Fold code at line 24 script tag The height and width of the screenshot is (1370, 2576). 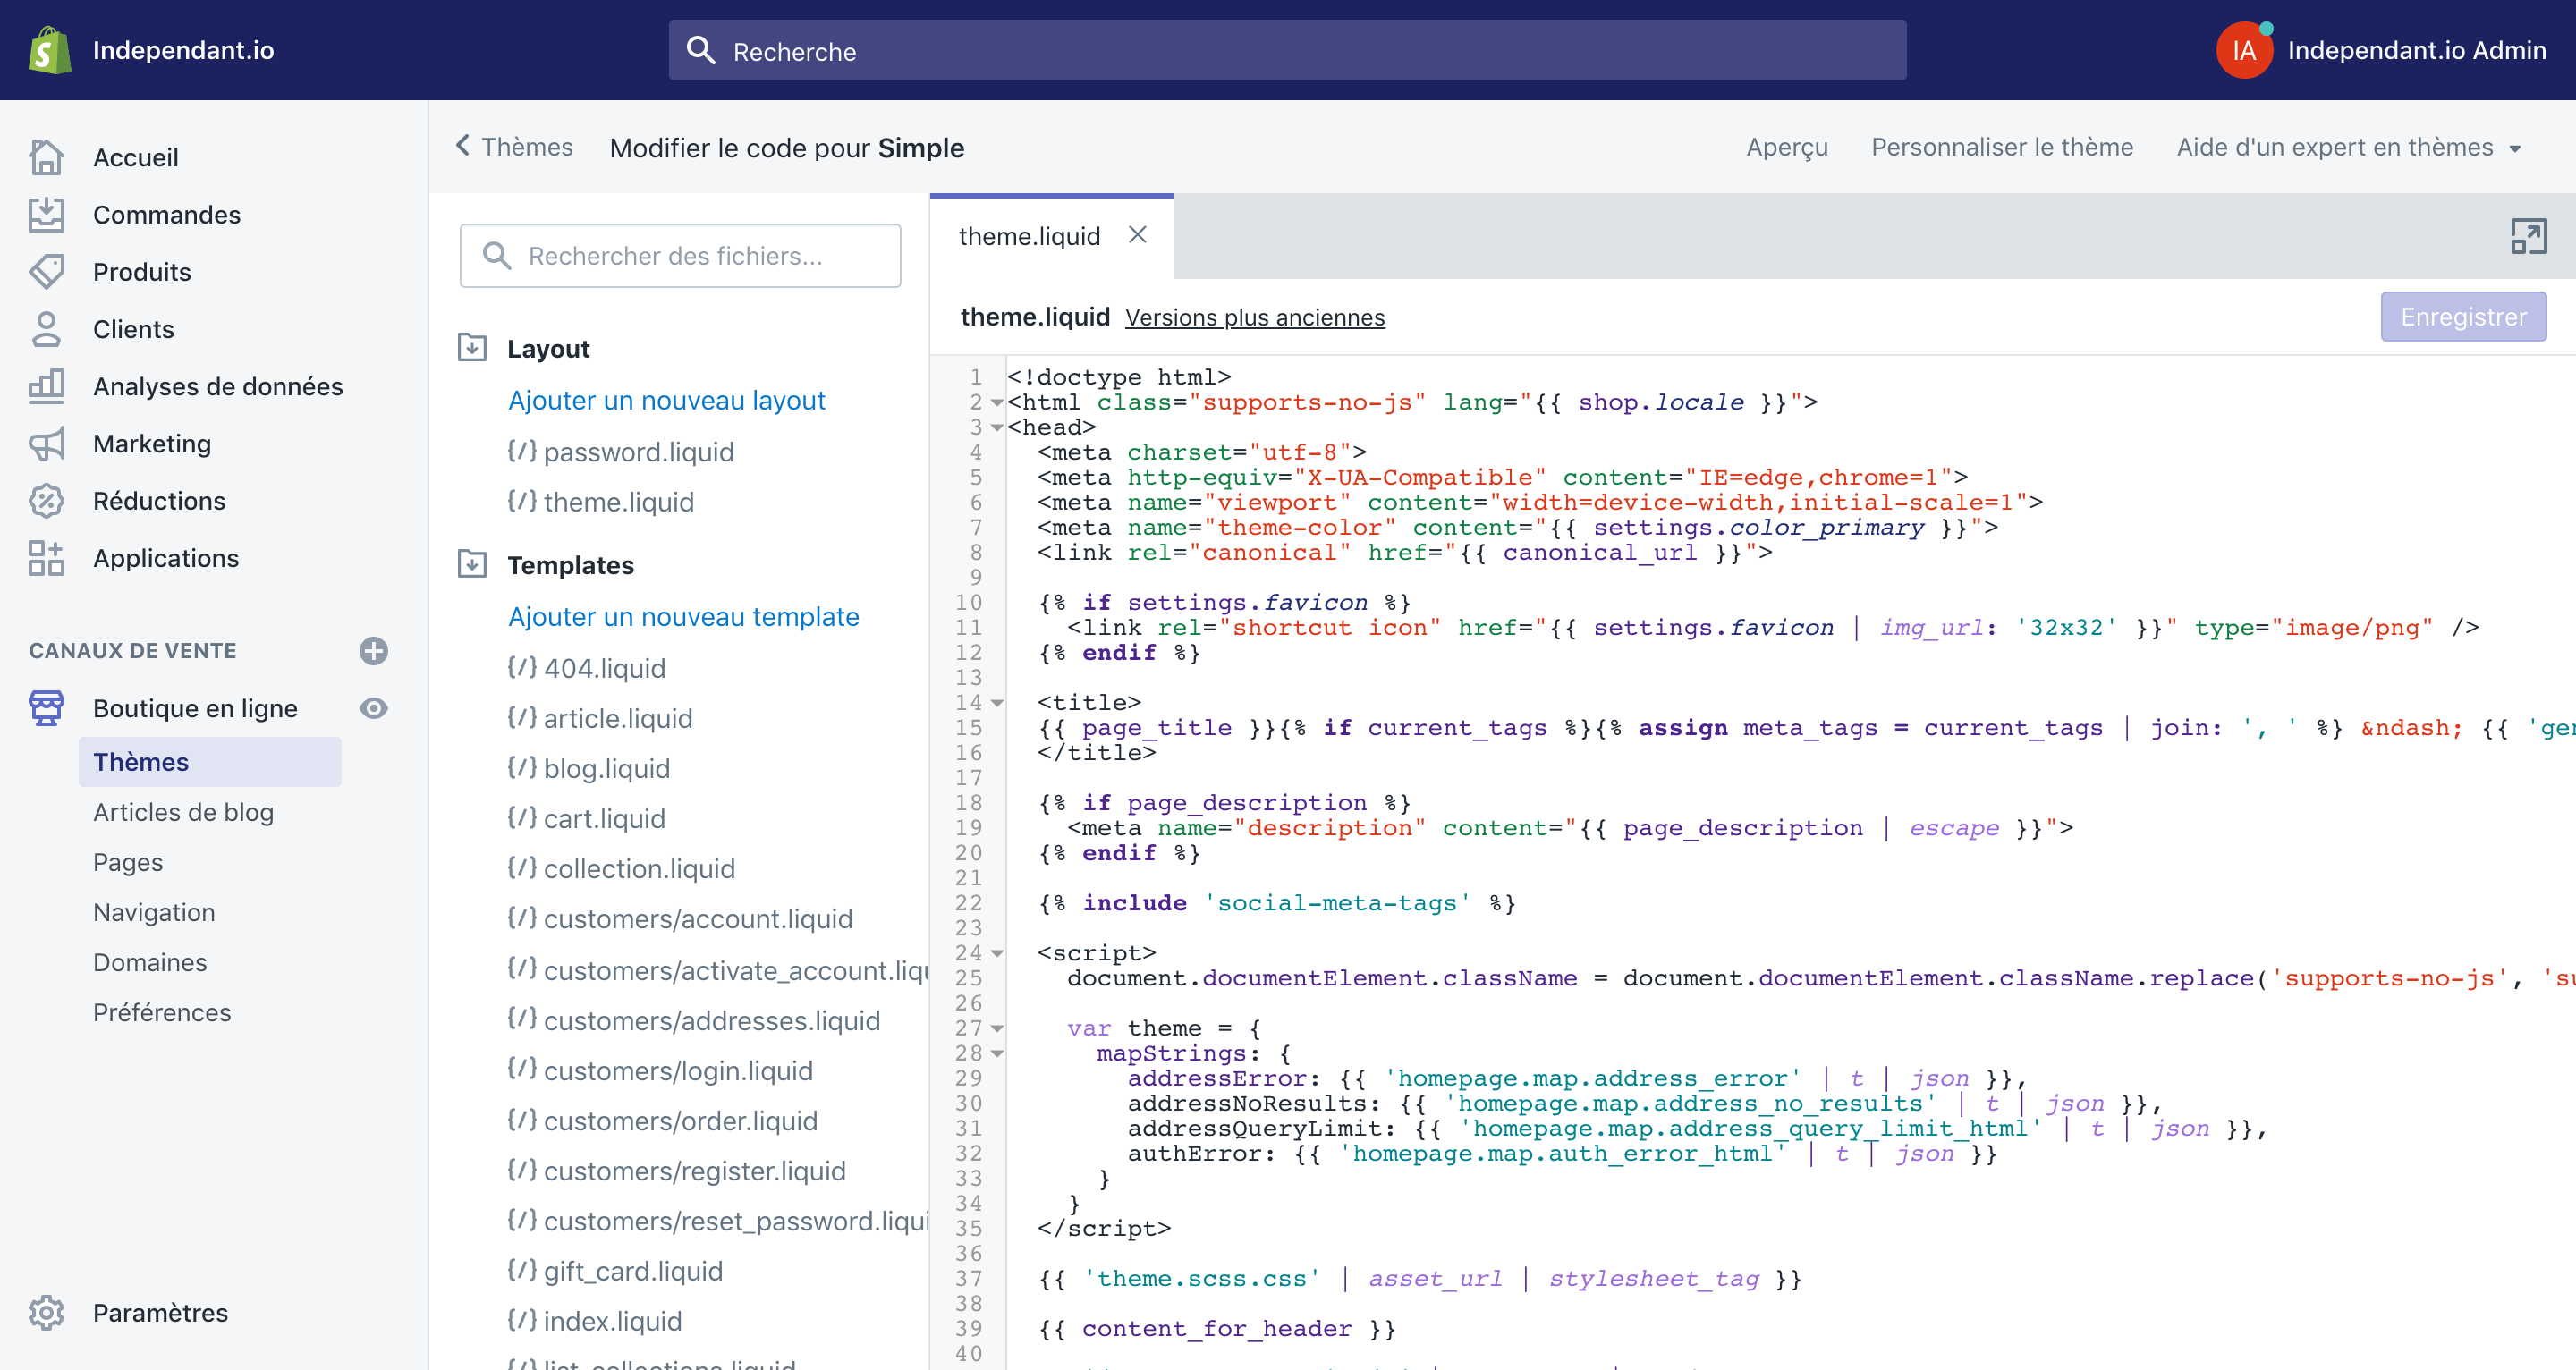click(997, 953)
